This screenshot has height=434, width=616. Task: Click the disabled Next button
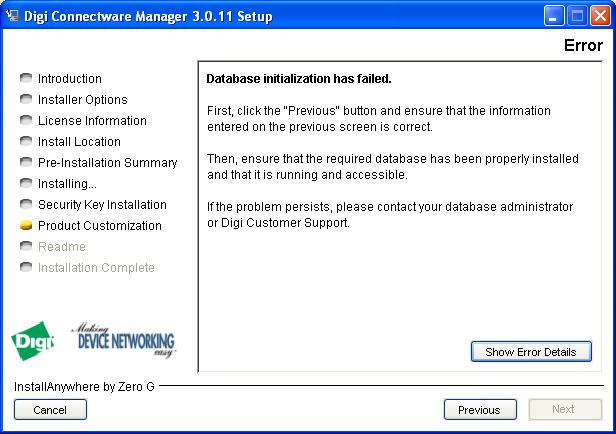point(565,409)
